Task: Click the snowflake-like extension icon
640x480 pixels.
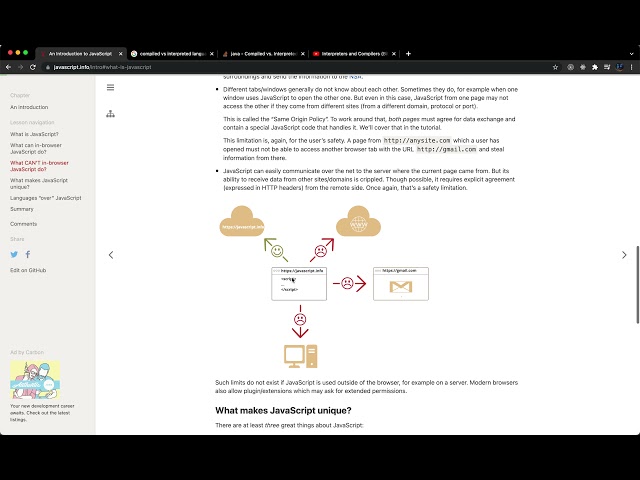Action: (583, 67)
